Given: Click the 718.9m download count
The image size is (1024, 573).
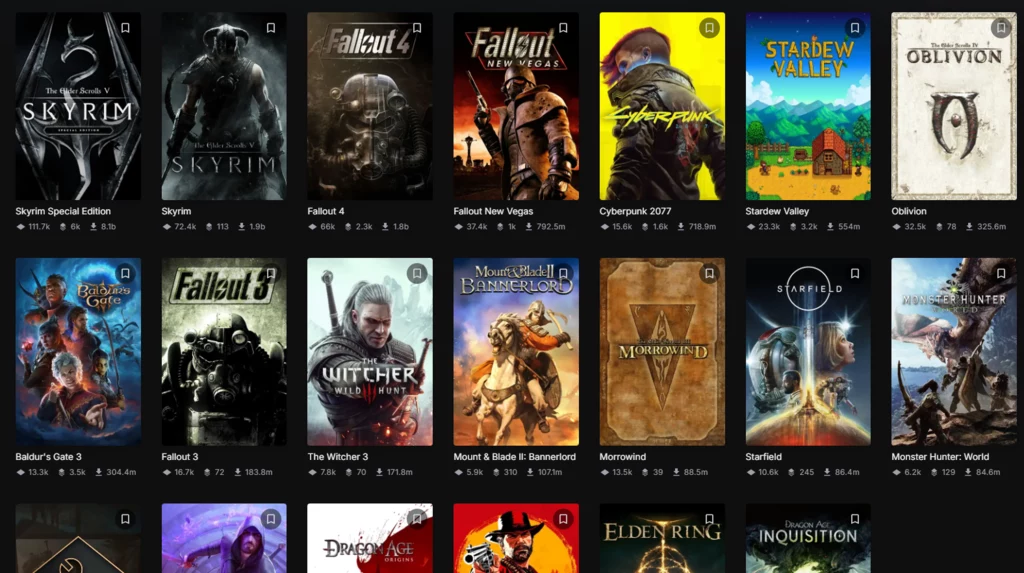Looking at the screenshot, I should [696, 227].
